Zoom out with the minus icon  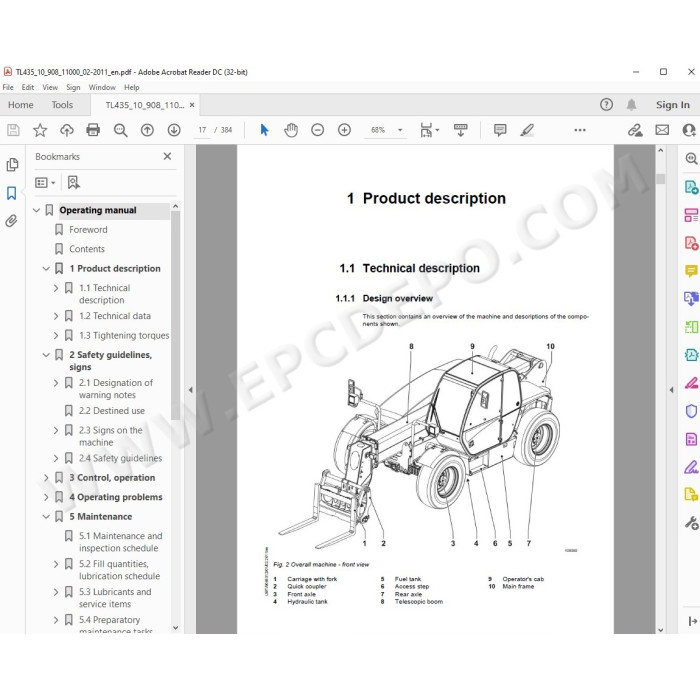[x=317, y=130]
